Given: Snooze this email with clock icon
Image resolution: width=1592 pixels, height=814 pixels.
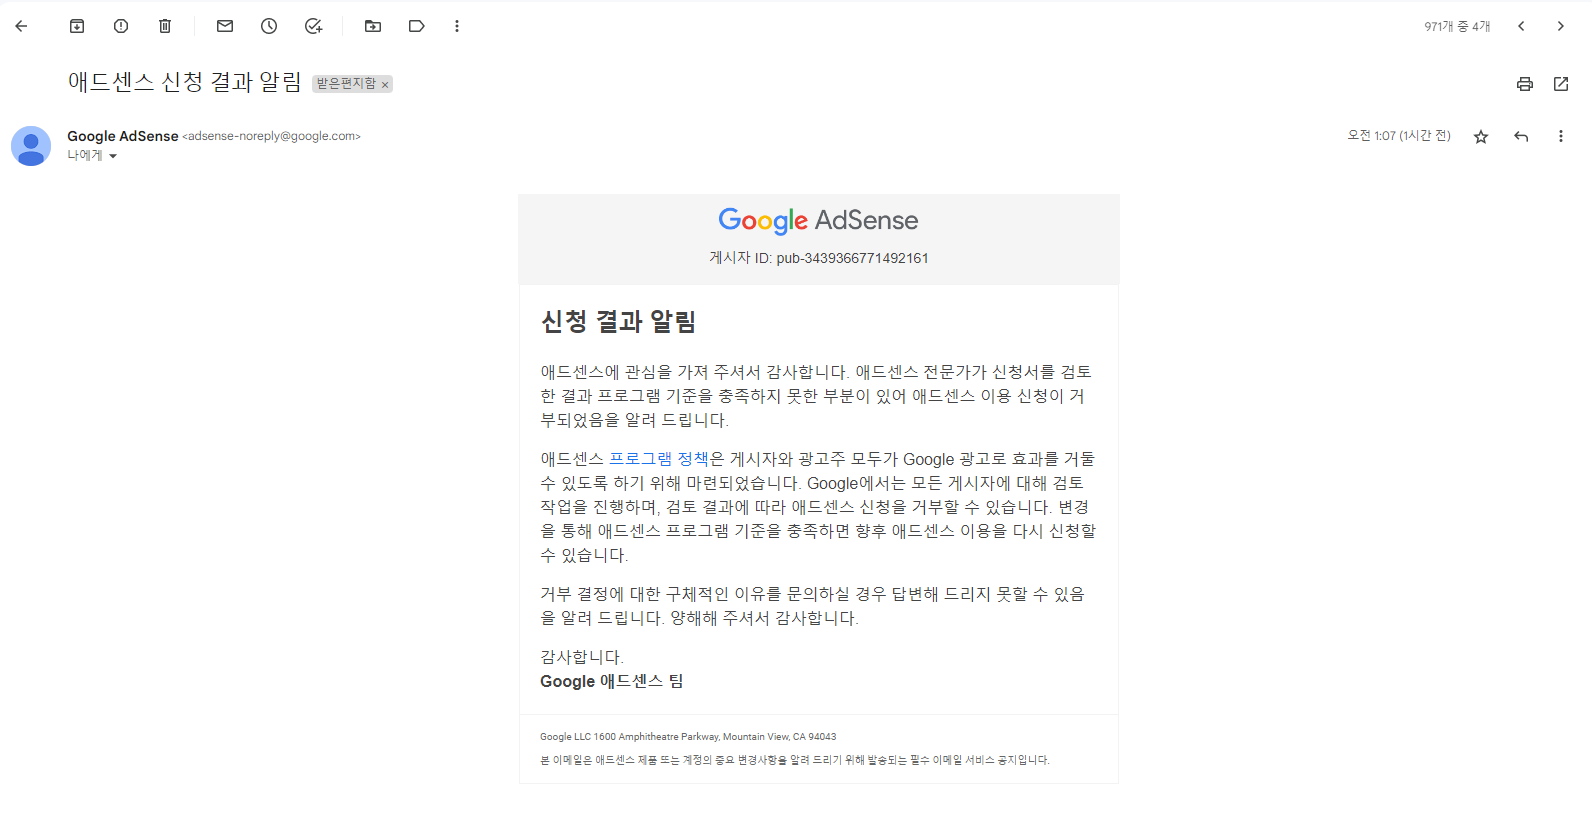Looking at the screenshot, I should point(269,26).
